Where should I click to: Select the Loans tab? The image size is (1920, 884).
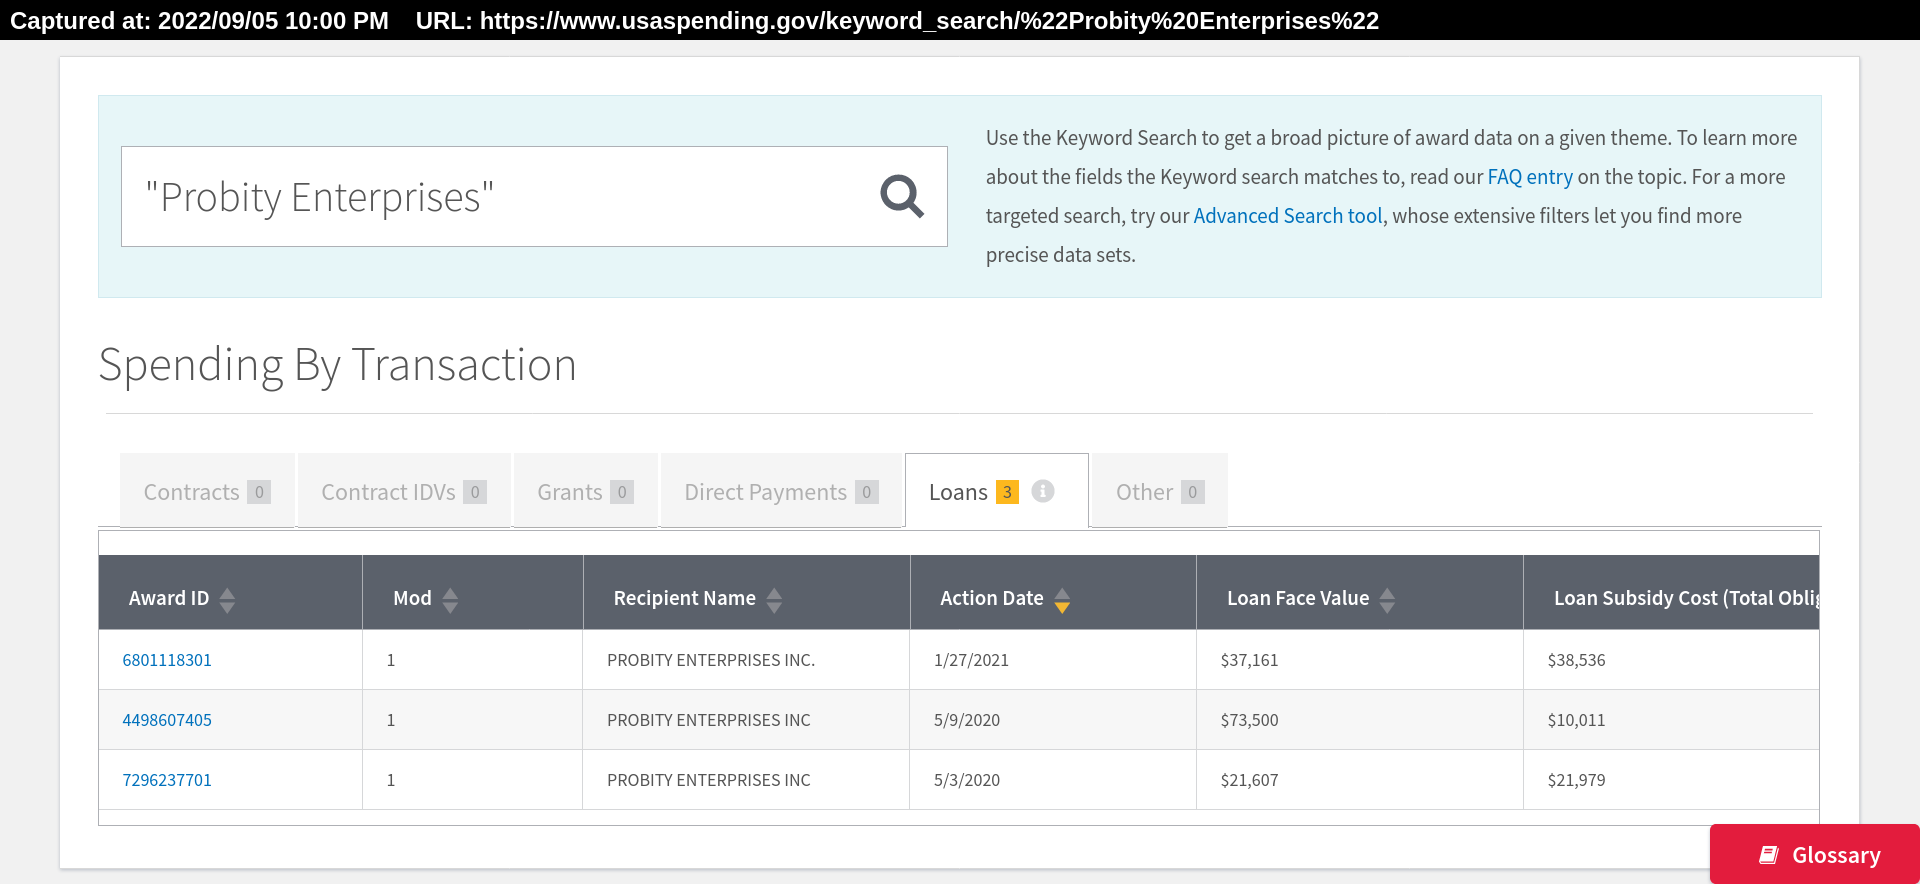pos(996,491)
